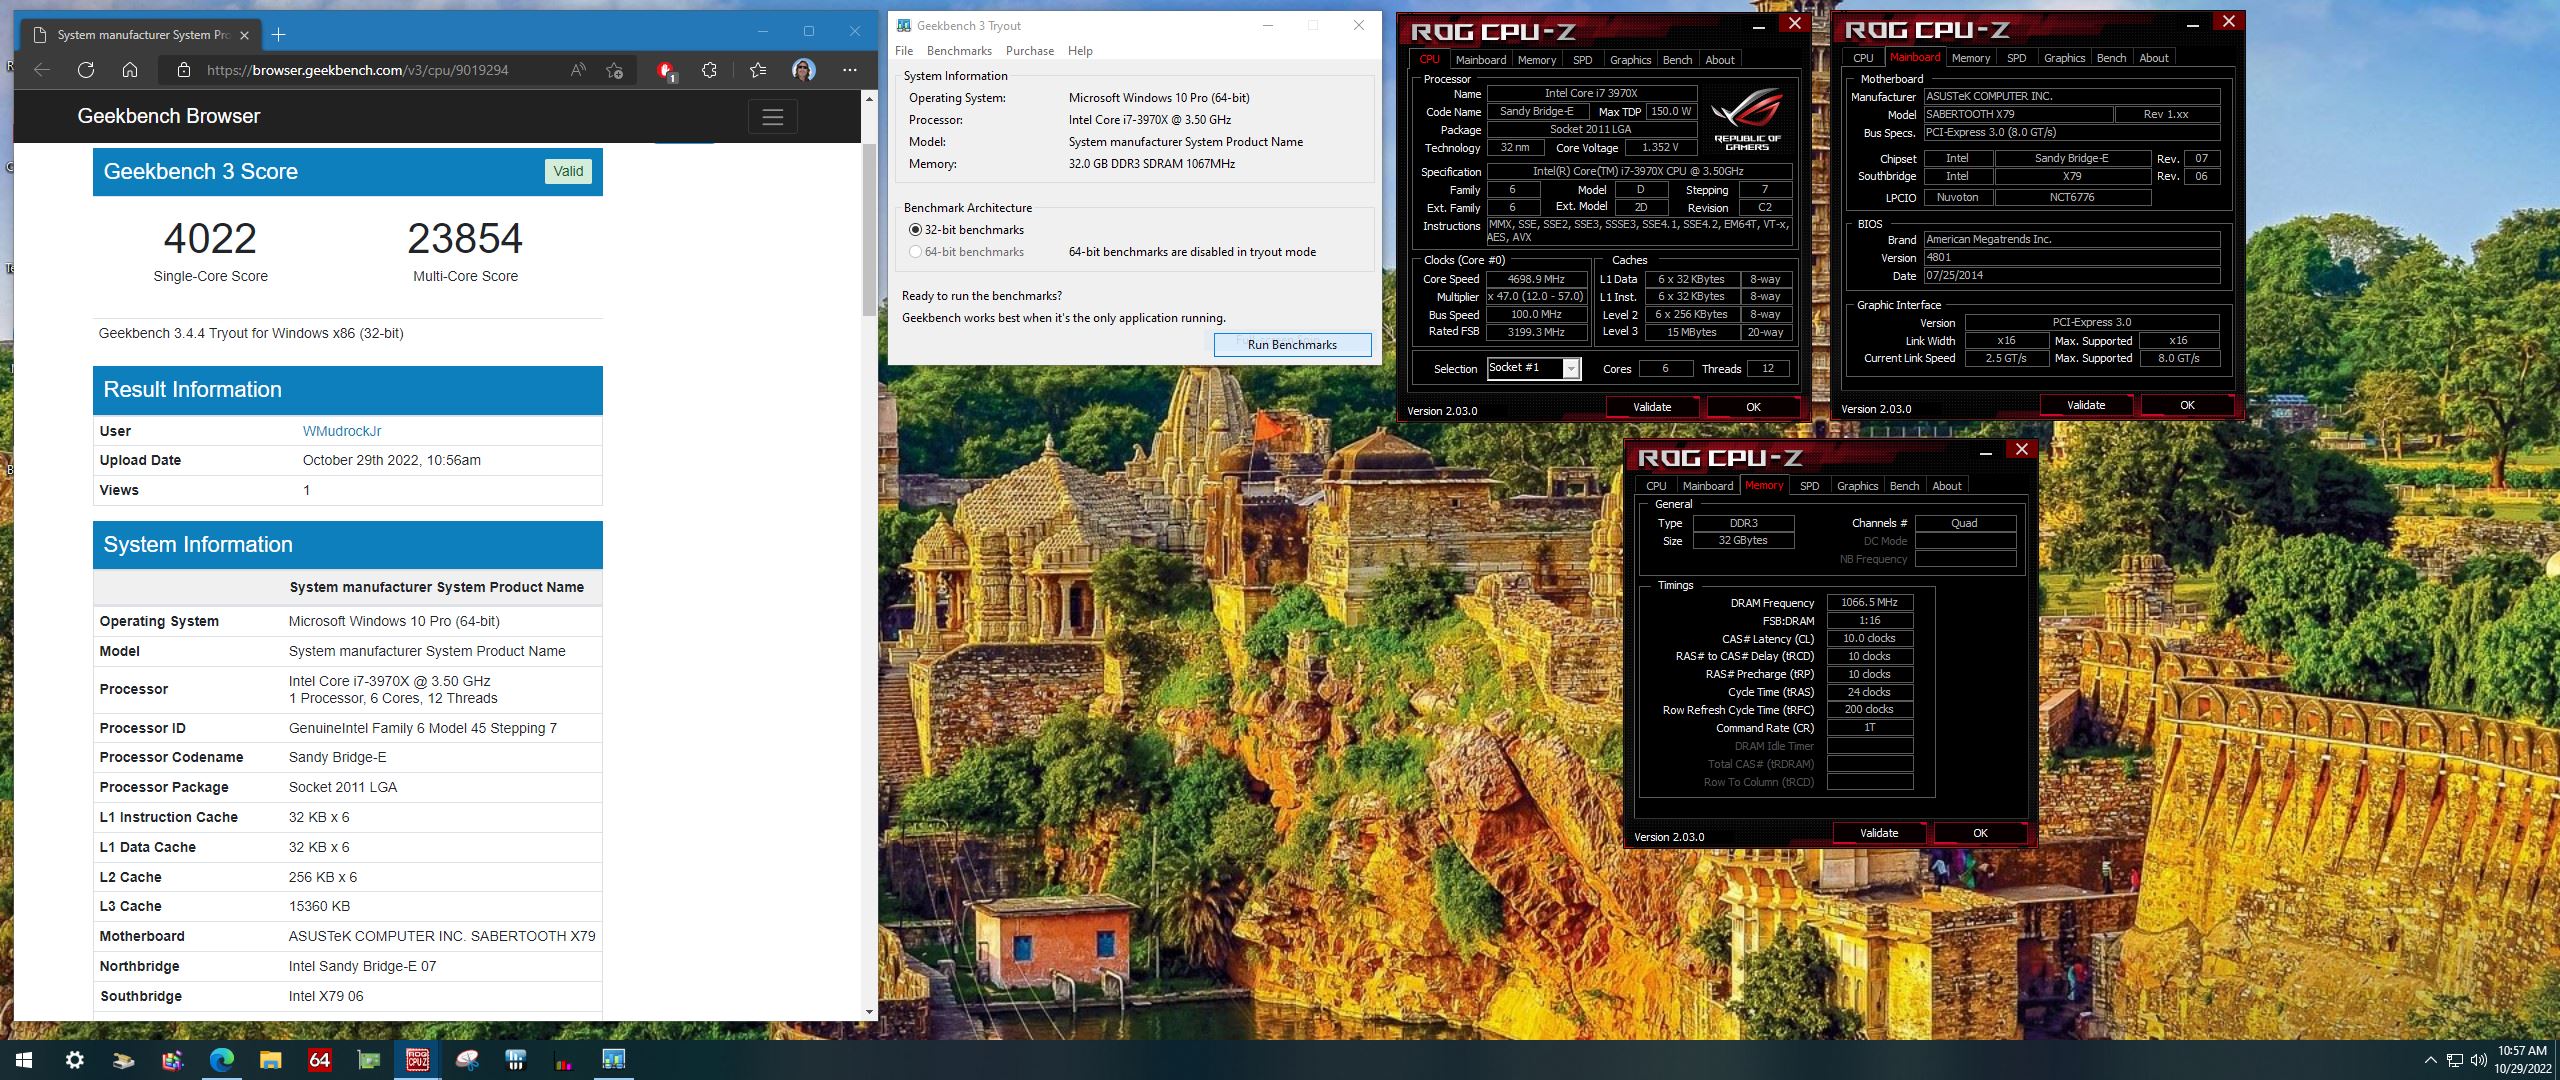Screen dimensions: 2560x1080
Task: Open the colorful blocks taskbar app
Action: click(172, 1060)
